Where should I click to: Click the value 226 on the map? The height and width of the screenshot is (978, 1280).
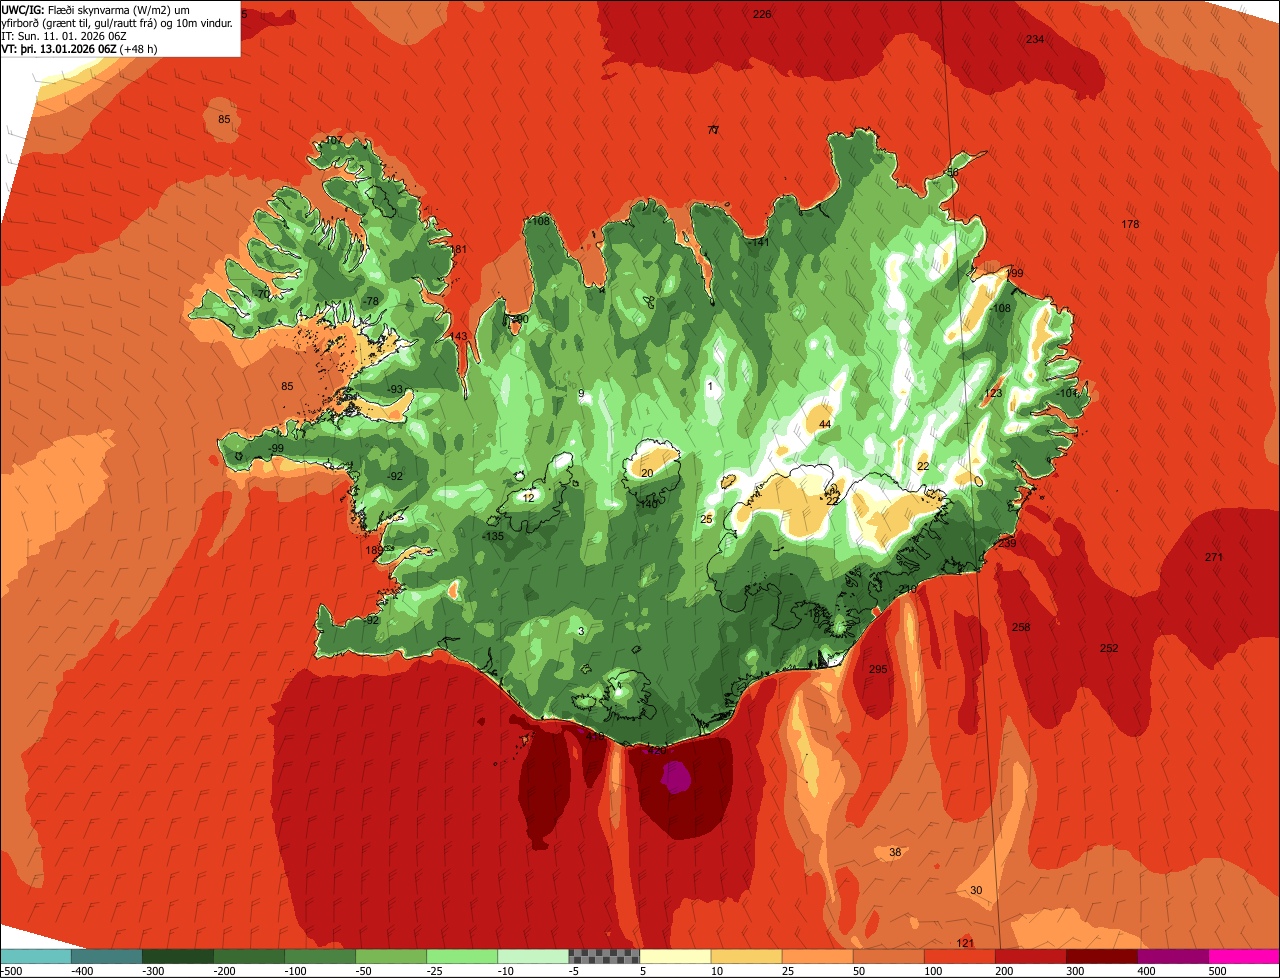(x=762, y=14)
